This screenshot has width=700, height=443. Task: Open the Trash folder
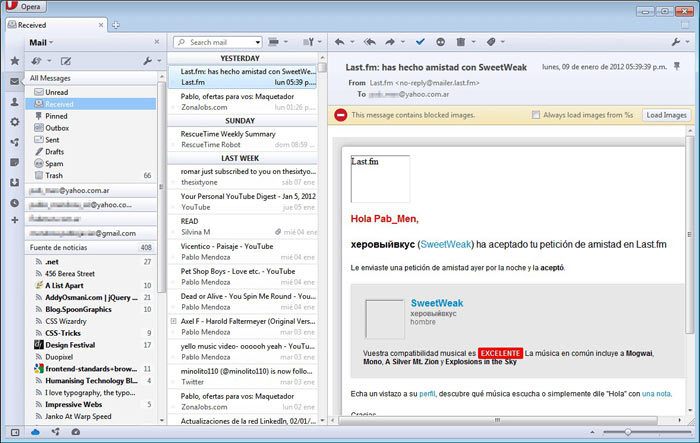[91, 176]
